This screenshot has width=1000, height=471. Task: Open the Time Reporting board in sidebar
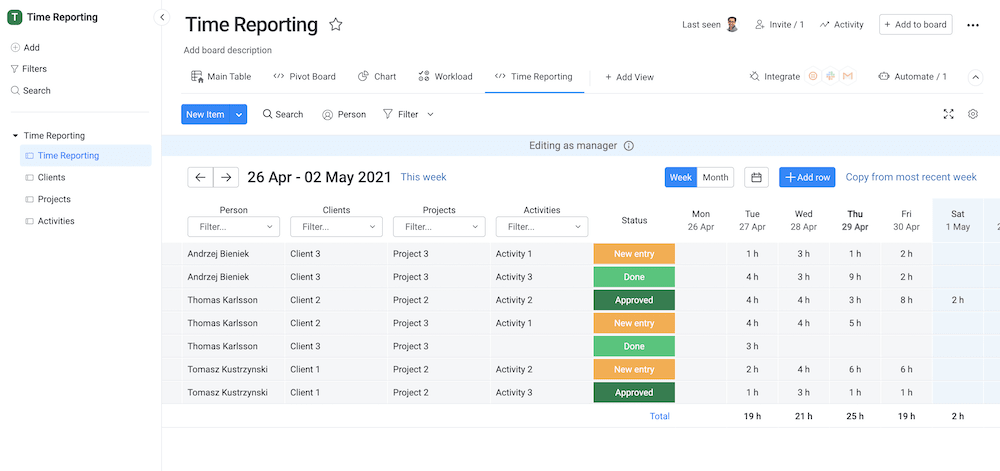pos(86,156)
